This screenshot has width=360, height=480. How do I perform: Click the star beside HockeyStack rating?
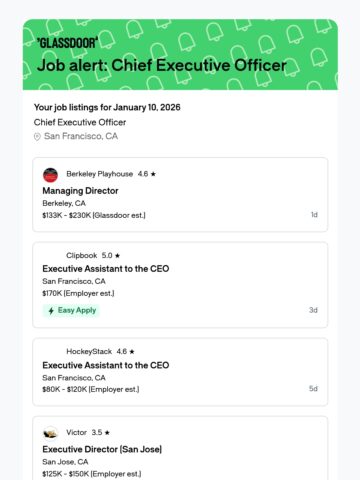click(132, 352)
